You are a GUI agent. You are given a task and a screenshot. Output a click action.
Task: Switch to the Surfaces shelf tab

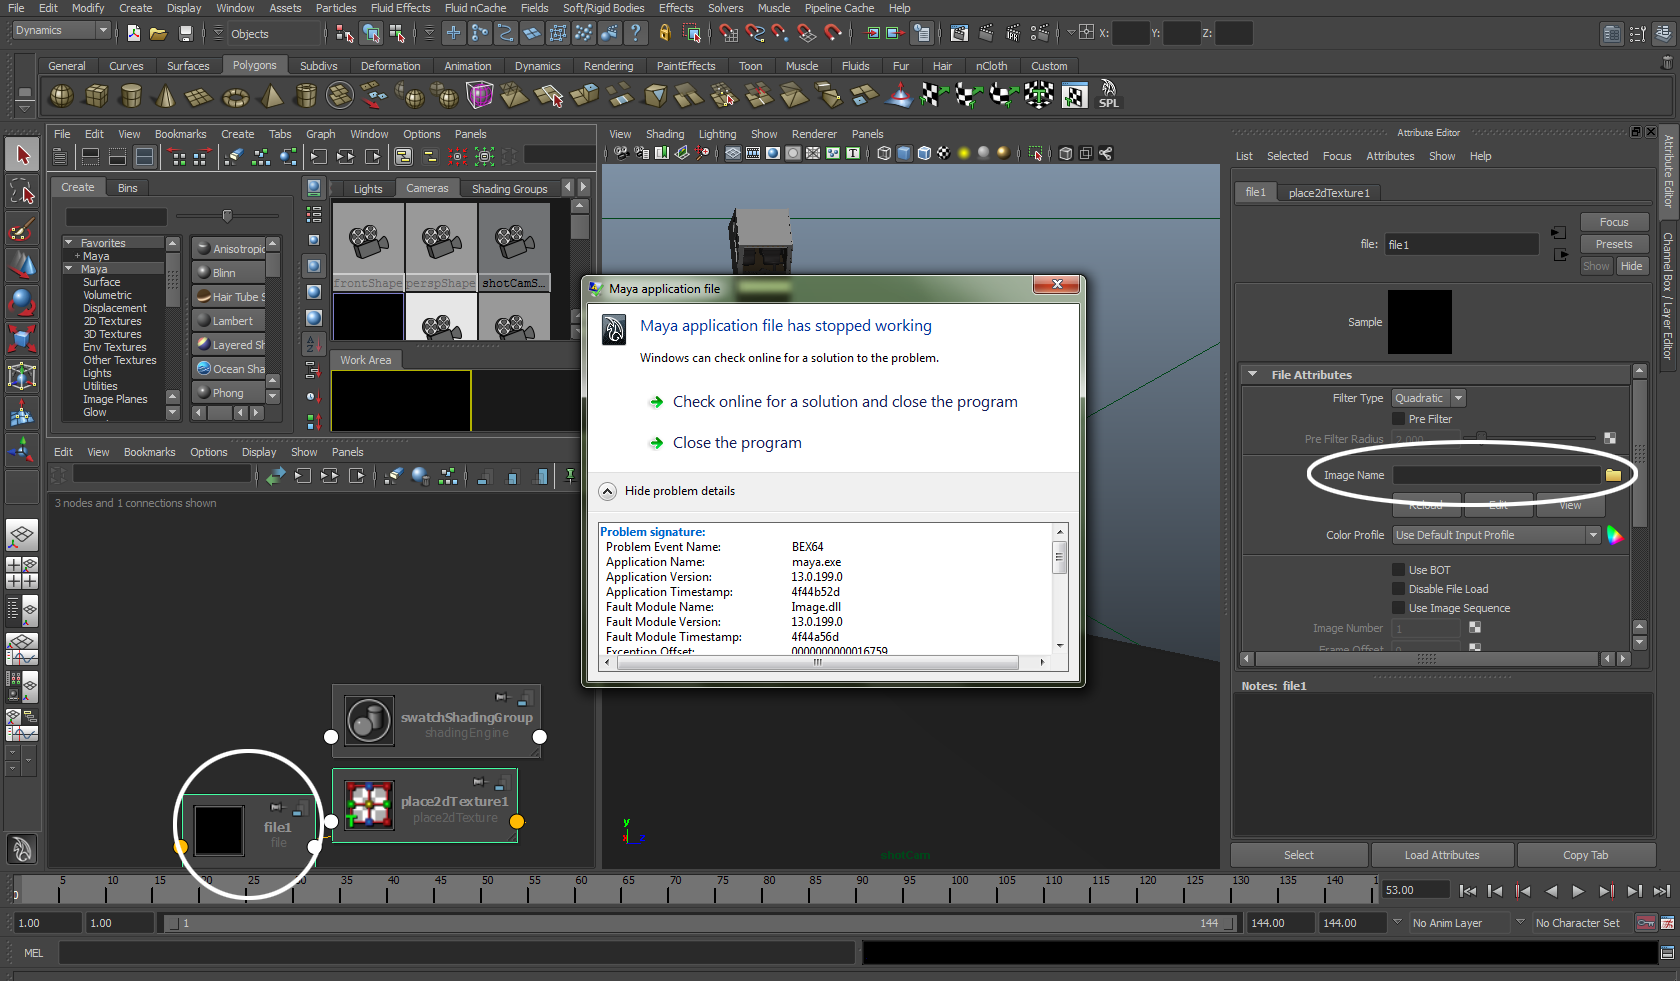(188, 66)
